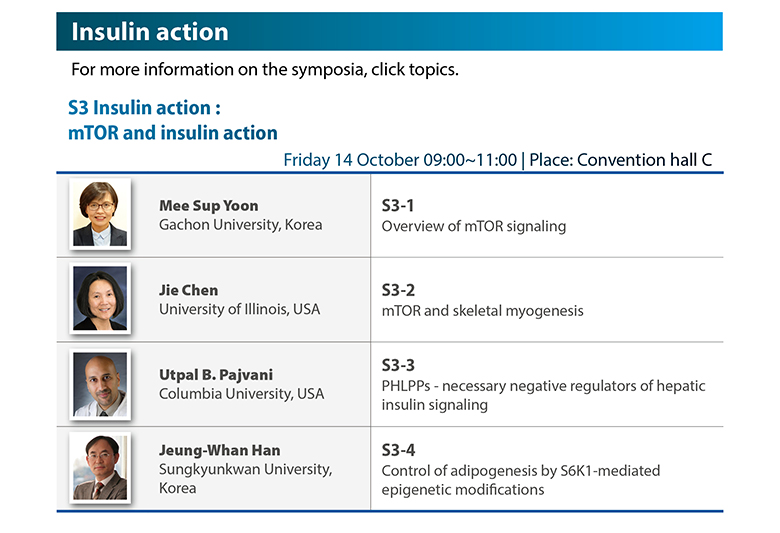The image size is (780, 533).
Task: Click Jie Chen's portrait photo
Action: point(100,298)
